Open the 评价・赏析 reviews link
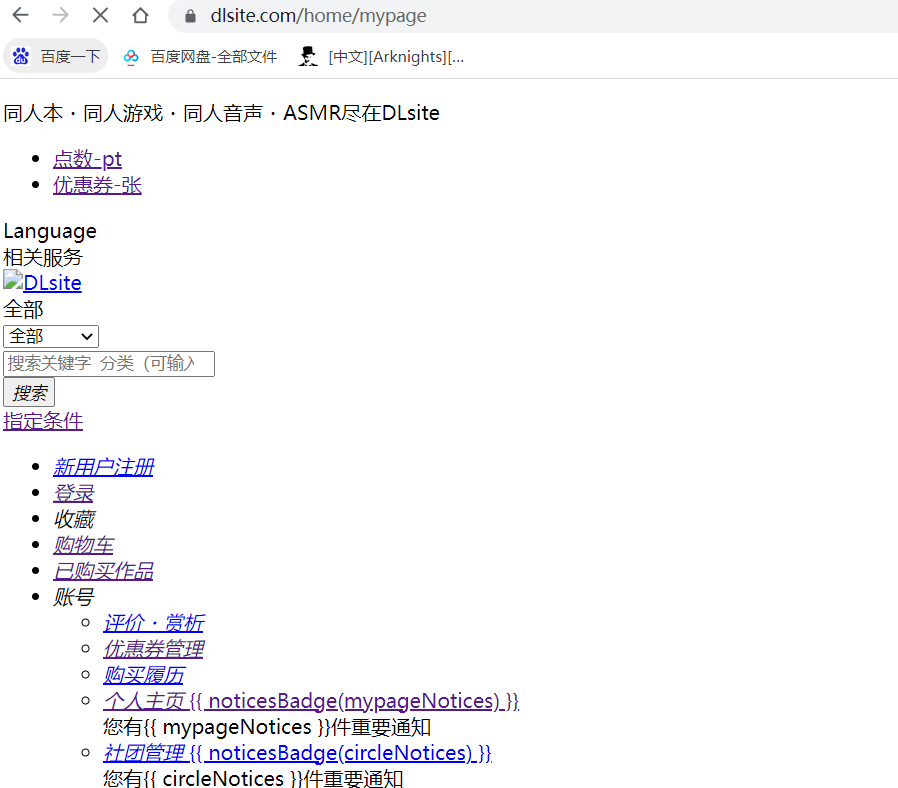This screenshot has height=788, width=898. pyautogui.click(x=154, y=623)
